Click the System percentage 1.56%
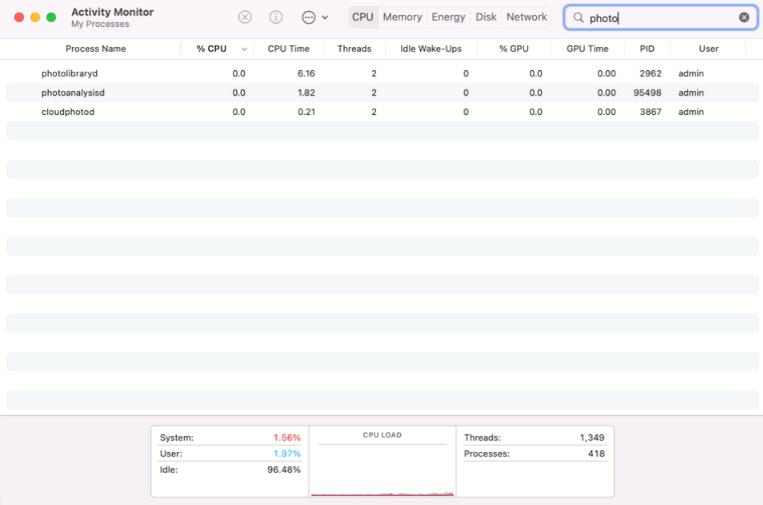This screenshot has height=505, width=763. pos(287,437)
